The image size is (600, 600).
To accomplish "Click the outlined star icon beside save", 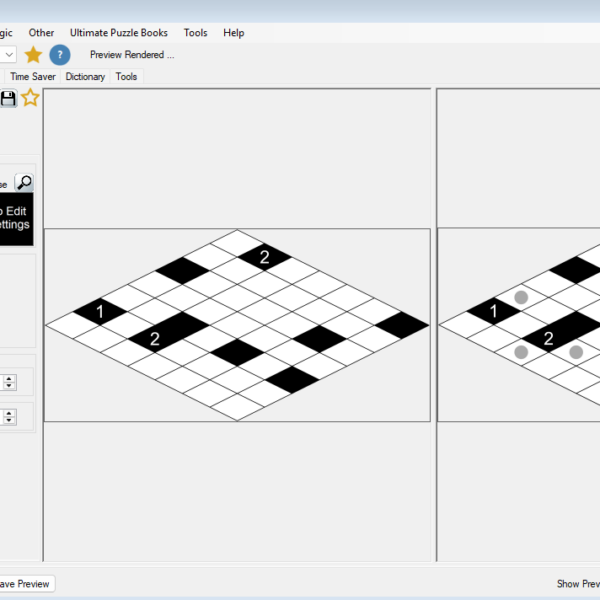I will [30, 98].
